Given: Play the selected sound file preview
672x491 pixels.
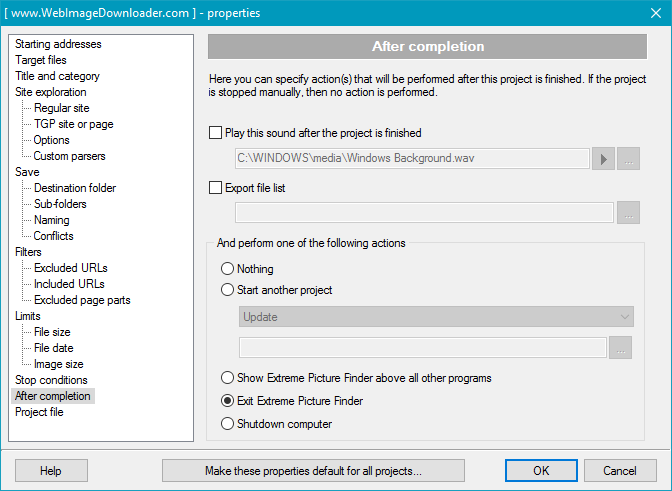Looking at the screenshot, I should 603,159.
